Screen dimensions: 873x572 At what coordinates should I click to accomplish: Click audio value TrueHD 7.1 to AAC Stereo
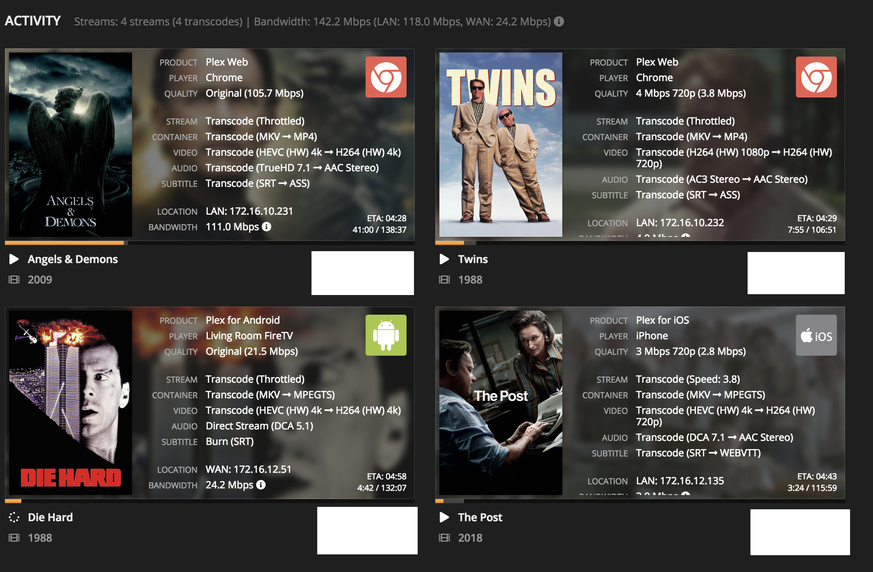[x=292, y=168]
